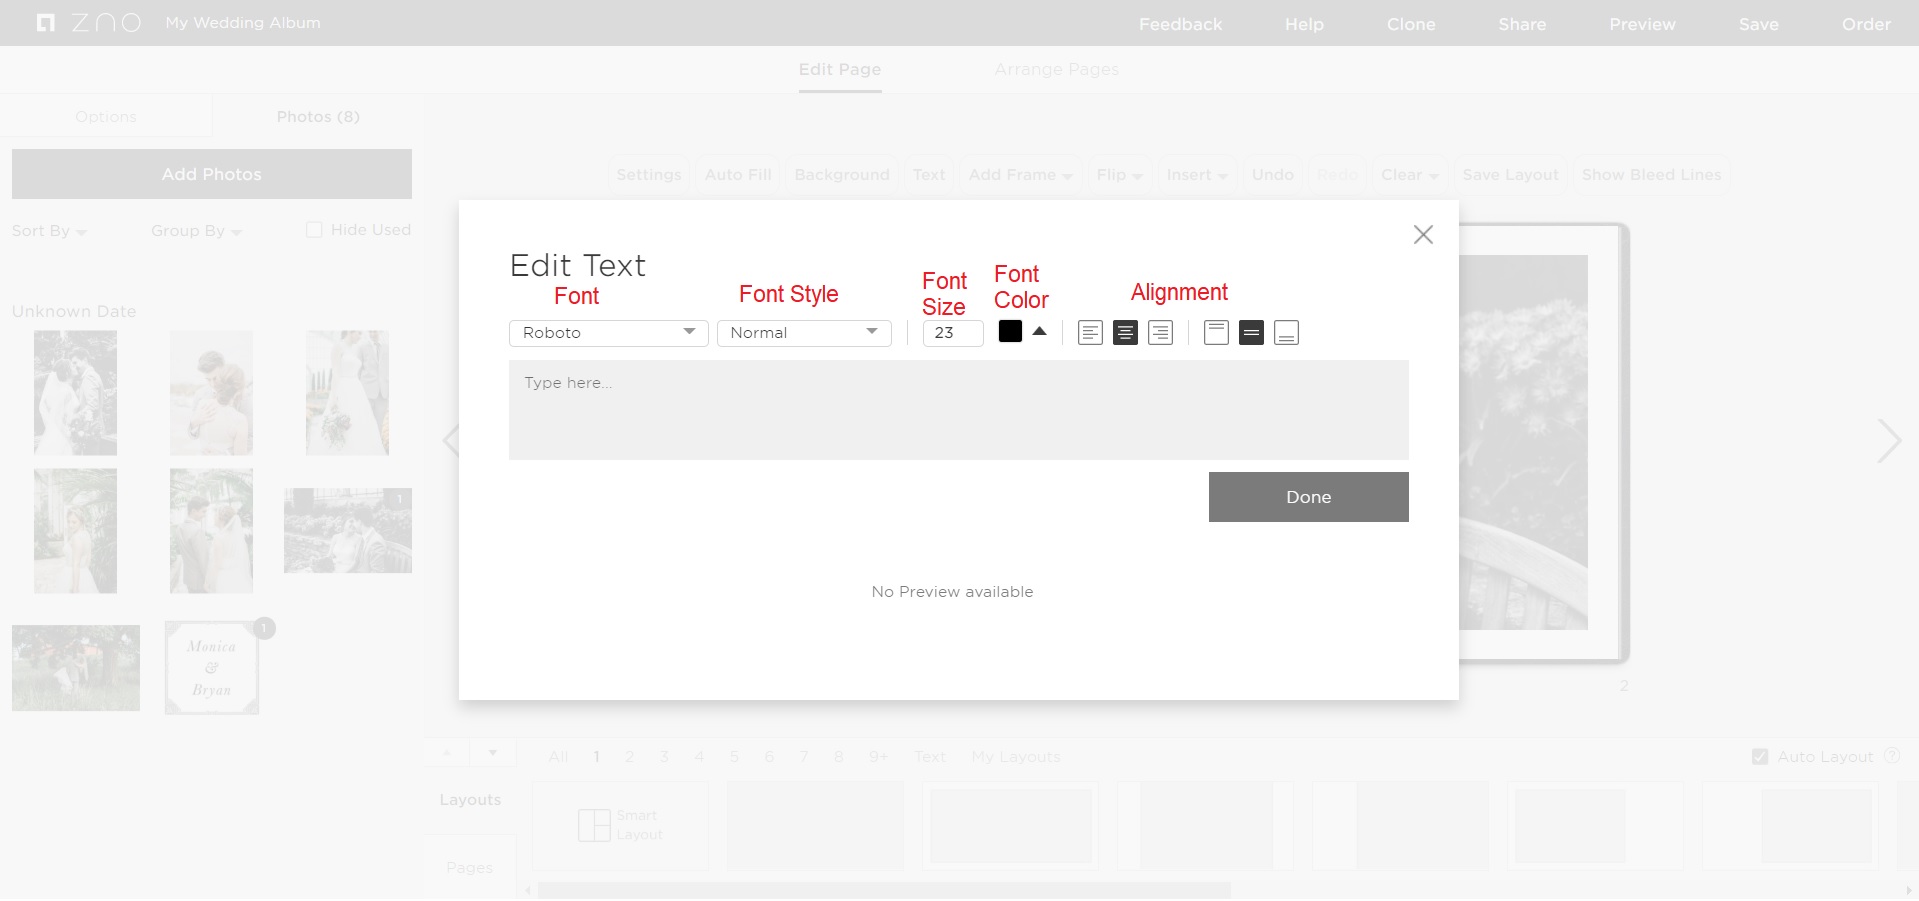Open Feedback in the top bar
Screen dimensions: 1919x901
click(1180, 24)
